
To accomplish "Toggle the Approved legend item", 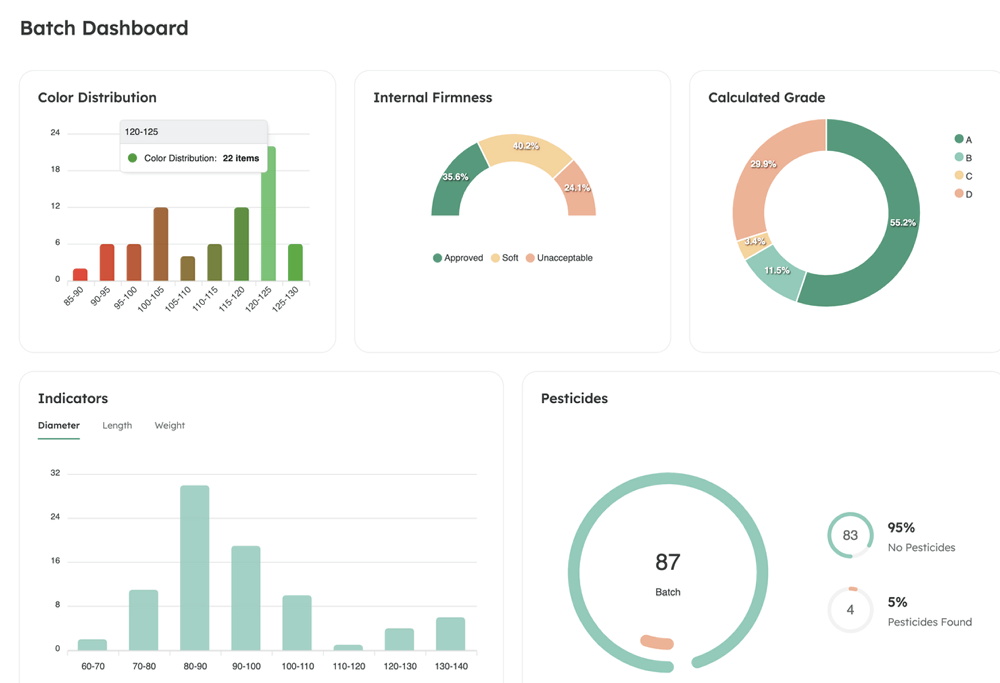I will [458, 258].
